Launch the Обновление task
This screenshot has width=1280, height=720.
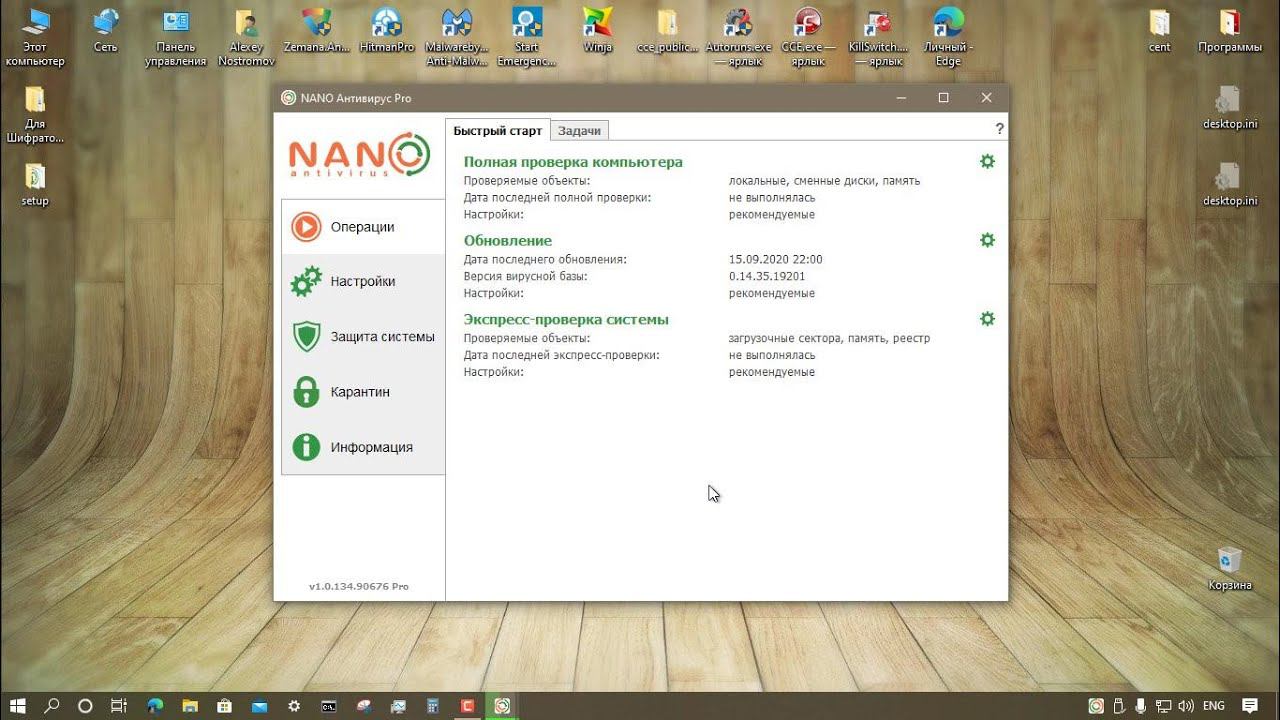(508, 241)
